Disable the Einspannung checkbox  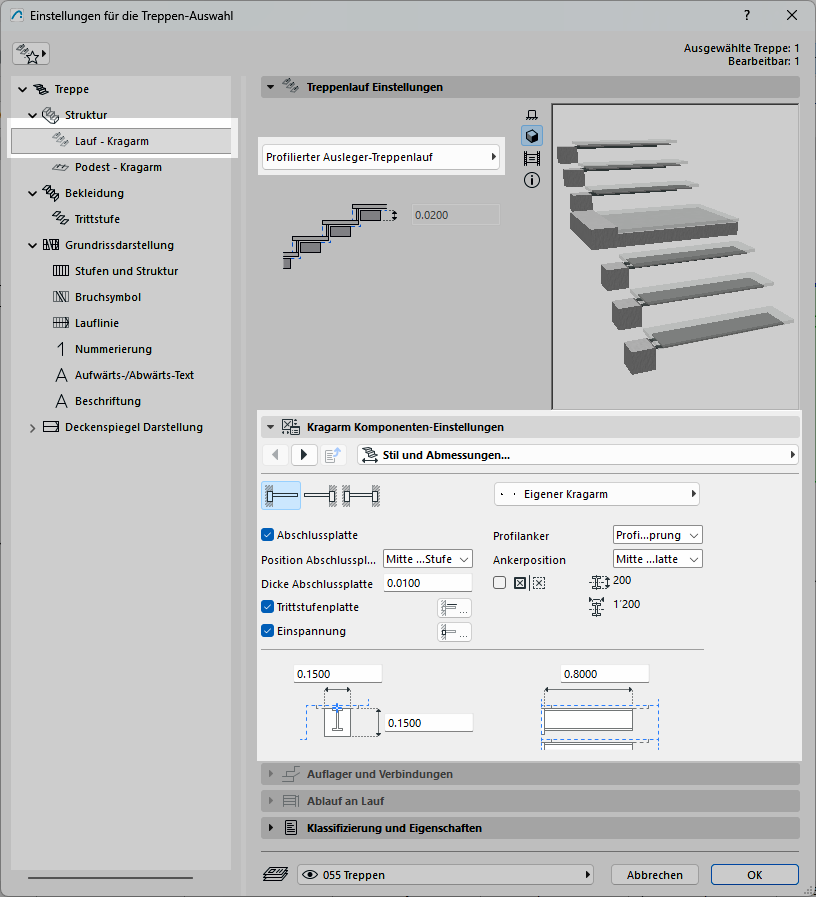tap(267, 631)
